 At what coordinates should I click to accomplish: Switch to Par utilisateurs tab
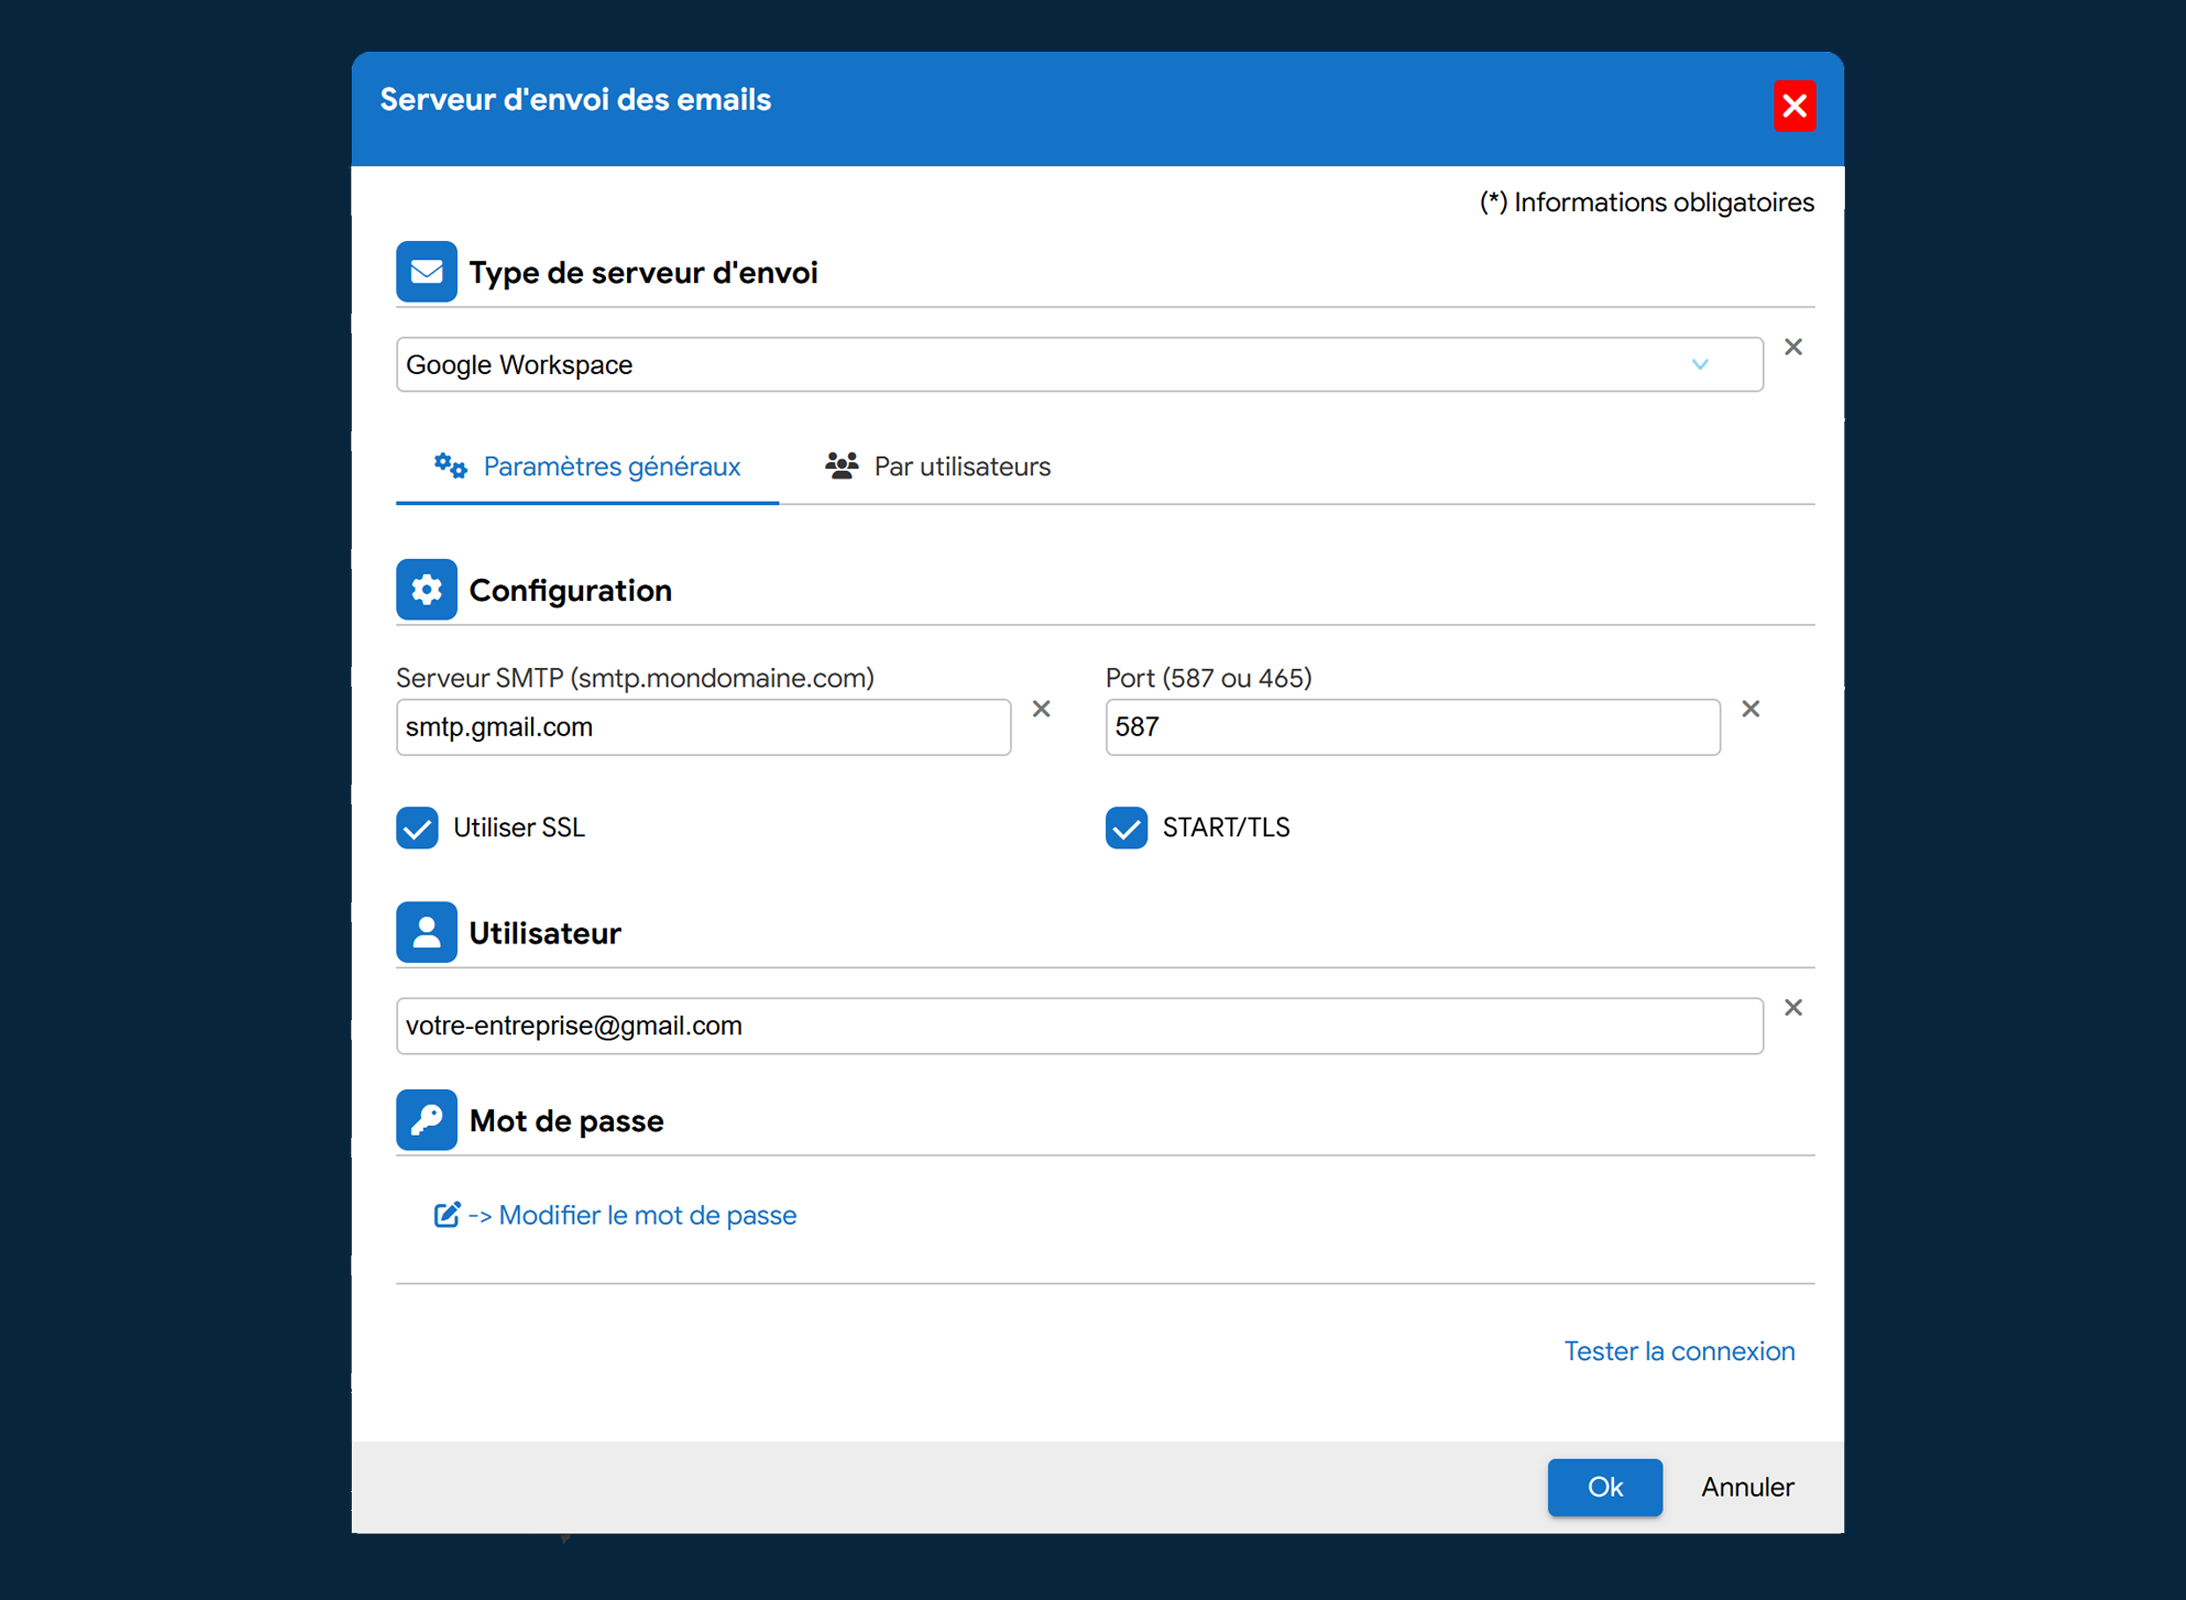[938, 466]
